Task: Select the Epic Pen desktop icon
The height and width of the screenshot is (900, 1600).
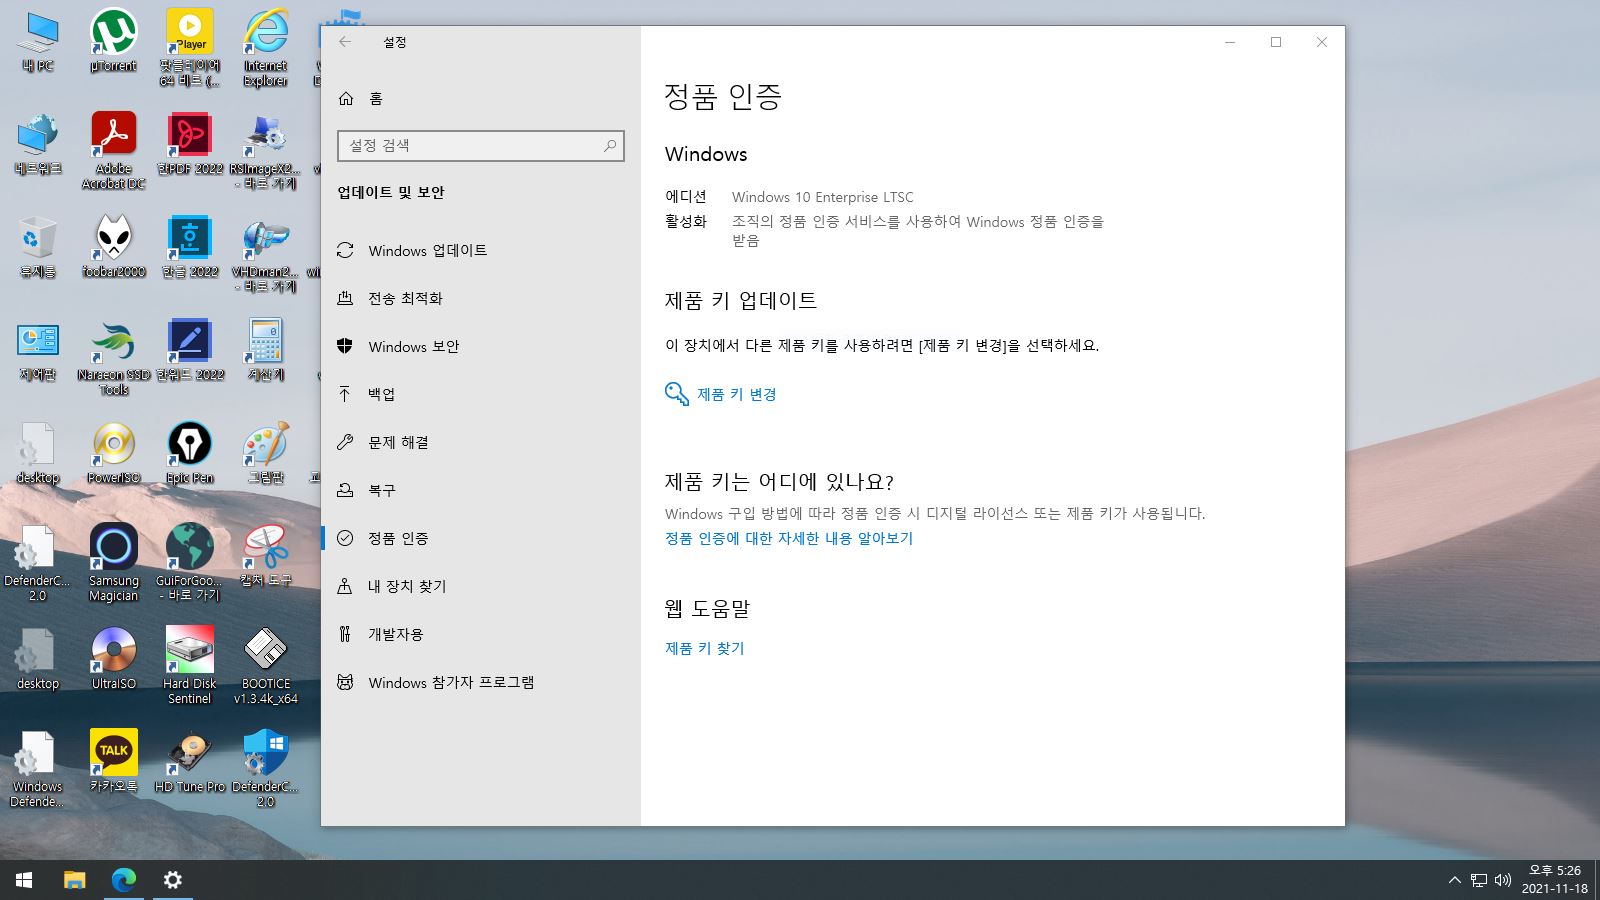Action: (x=190, y=454)
